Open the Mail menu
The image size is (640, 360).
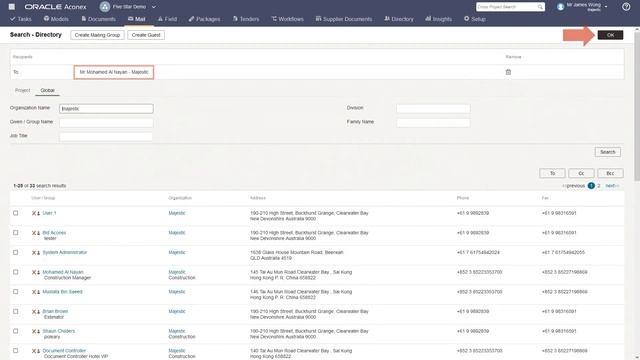pyautogui.click(x=136, y=19)
